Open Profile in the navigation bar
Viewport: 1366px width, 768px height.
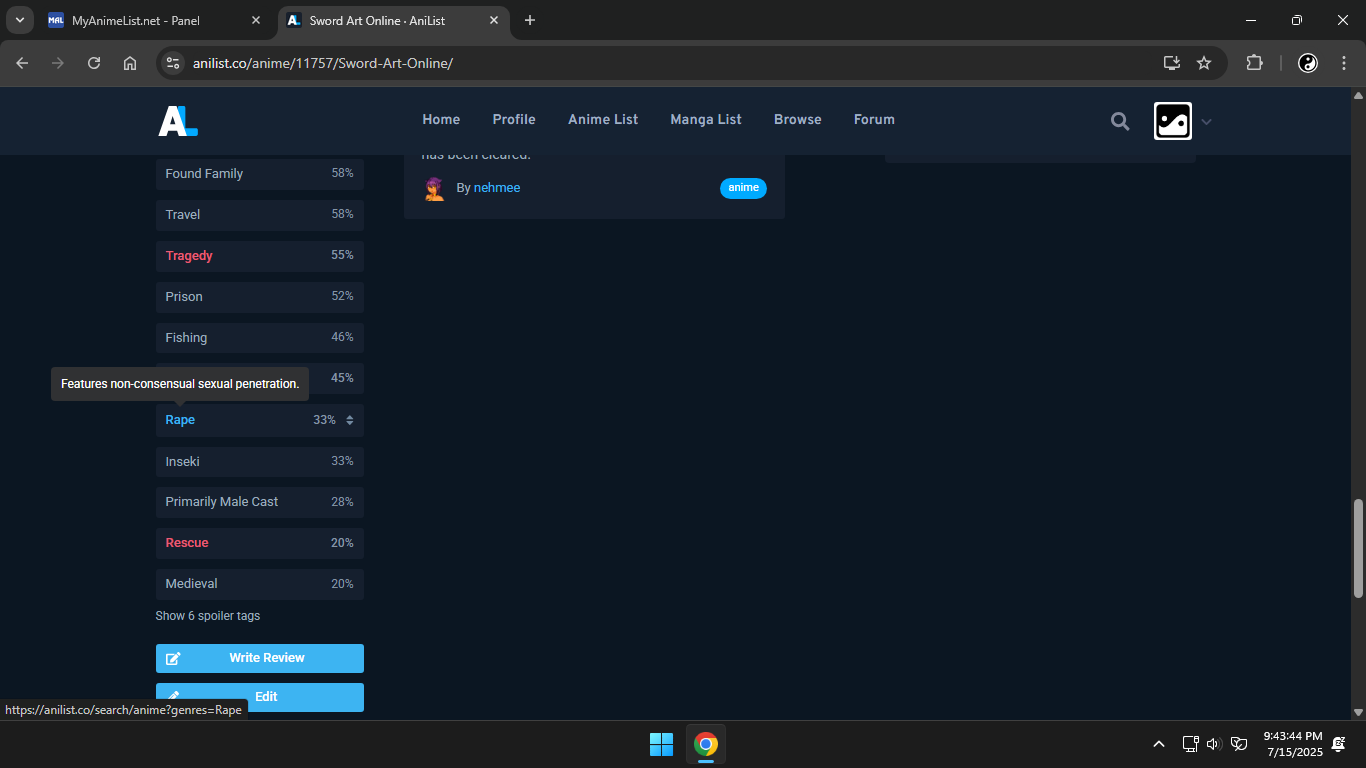coord(514,119)
